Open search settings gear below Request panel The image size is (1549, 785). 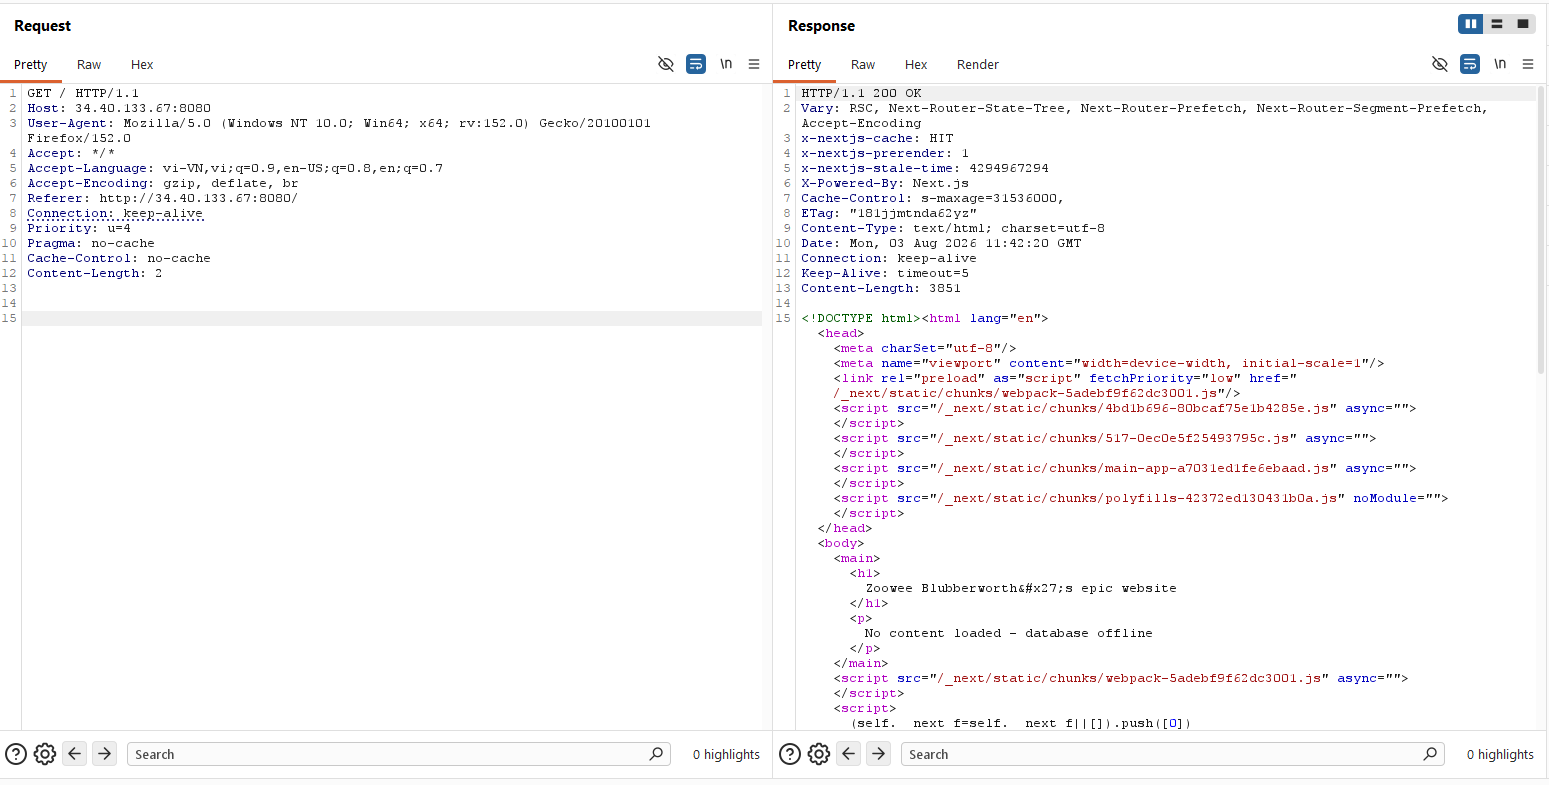45,754
